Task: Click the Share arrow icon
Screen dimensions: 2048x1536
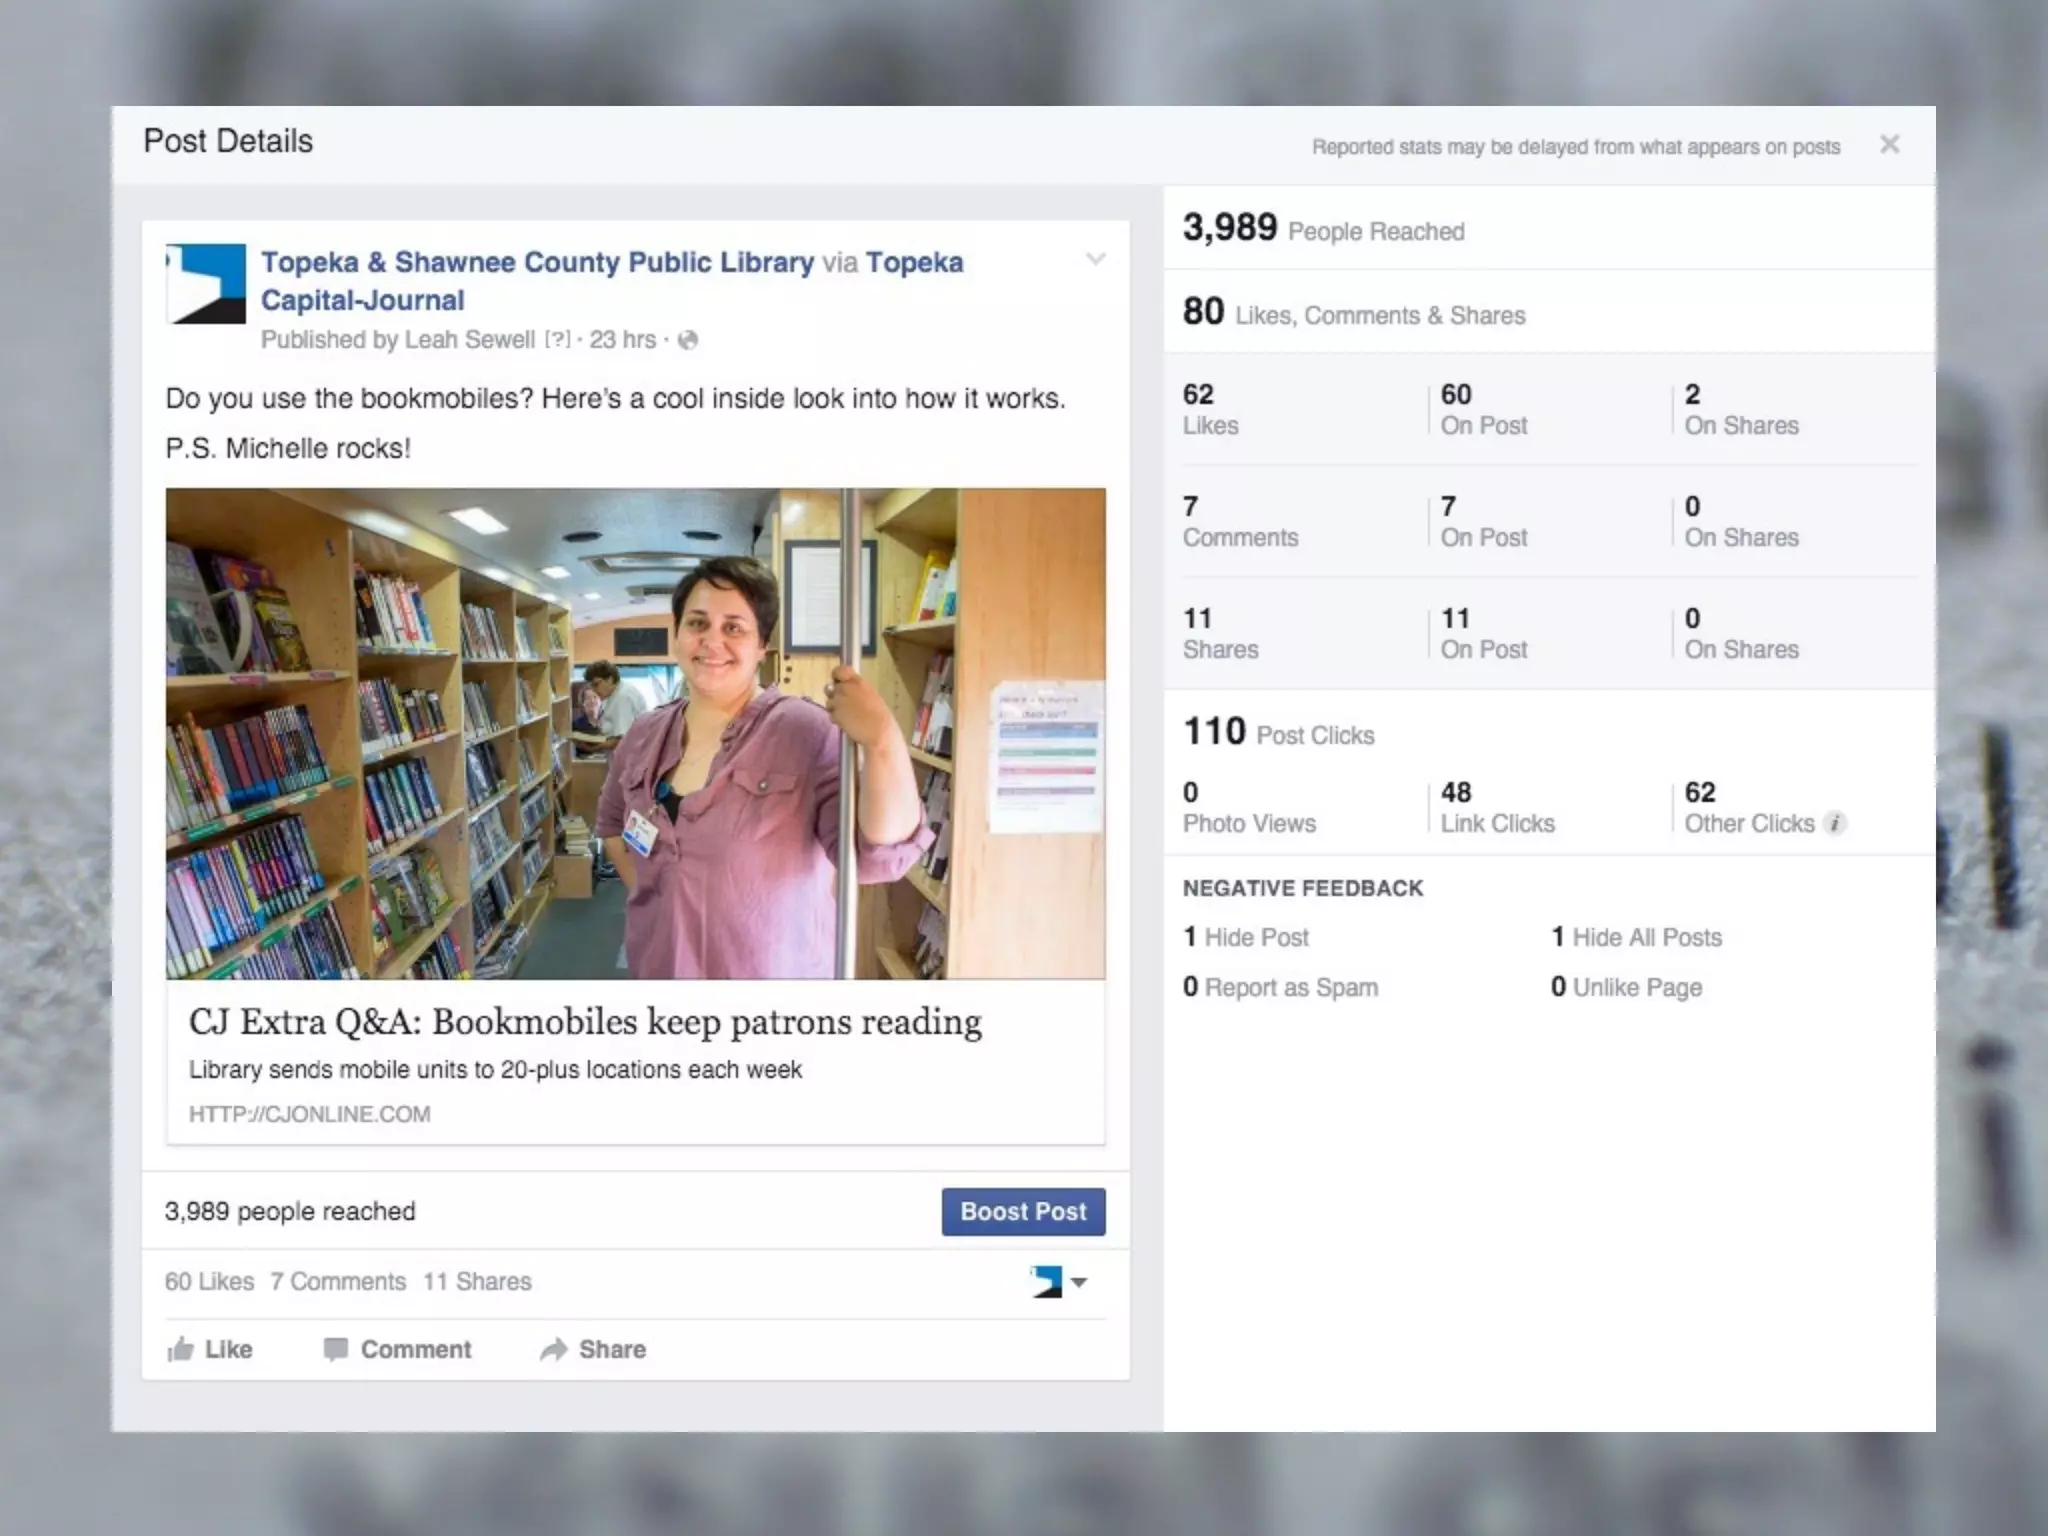Action: click(x=553, y=1349)
